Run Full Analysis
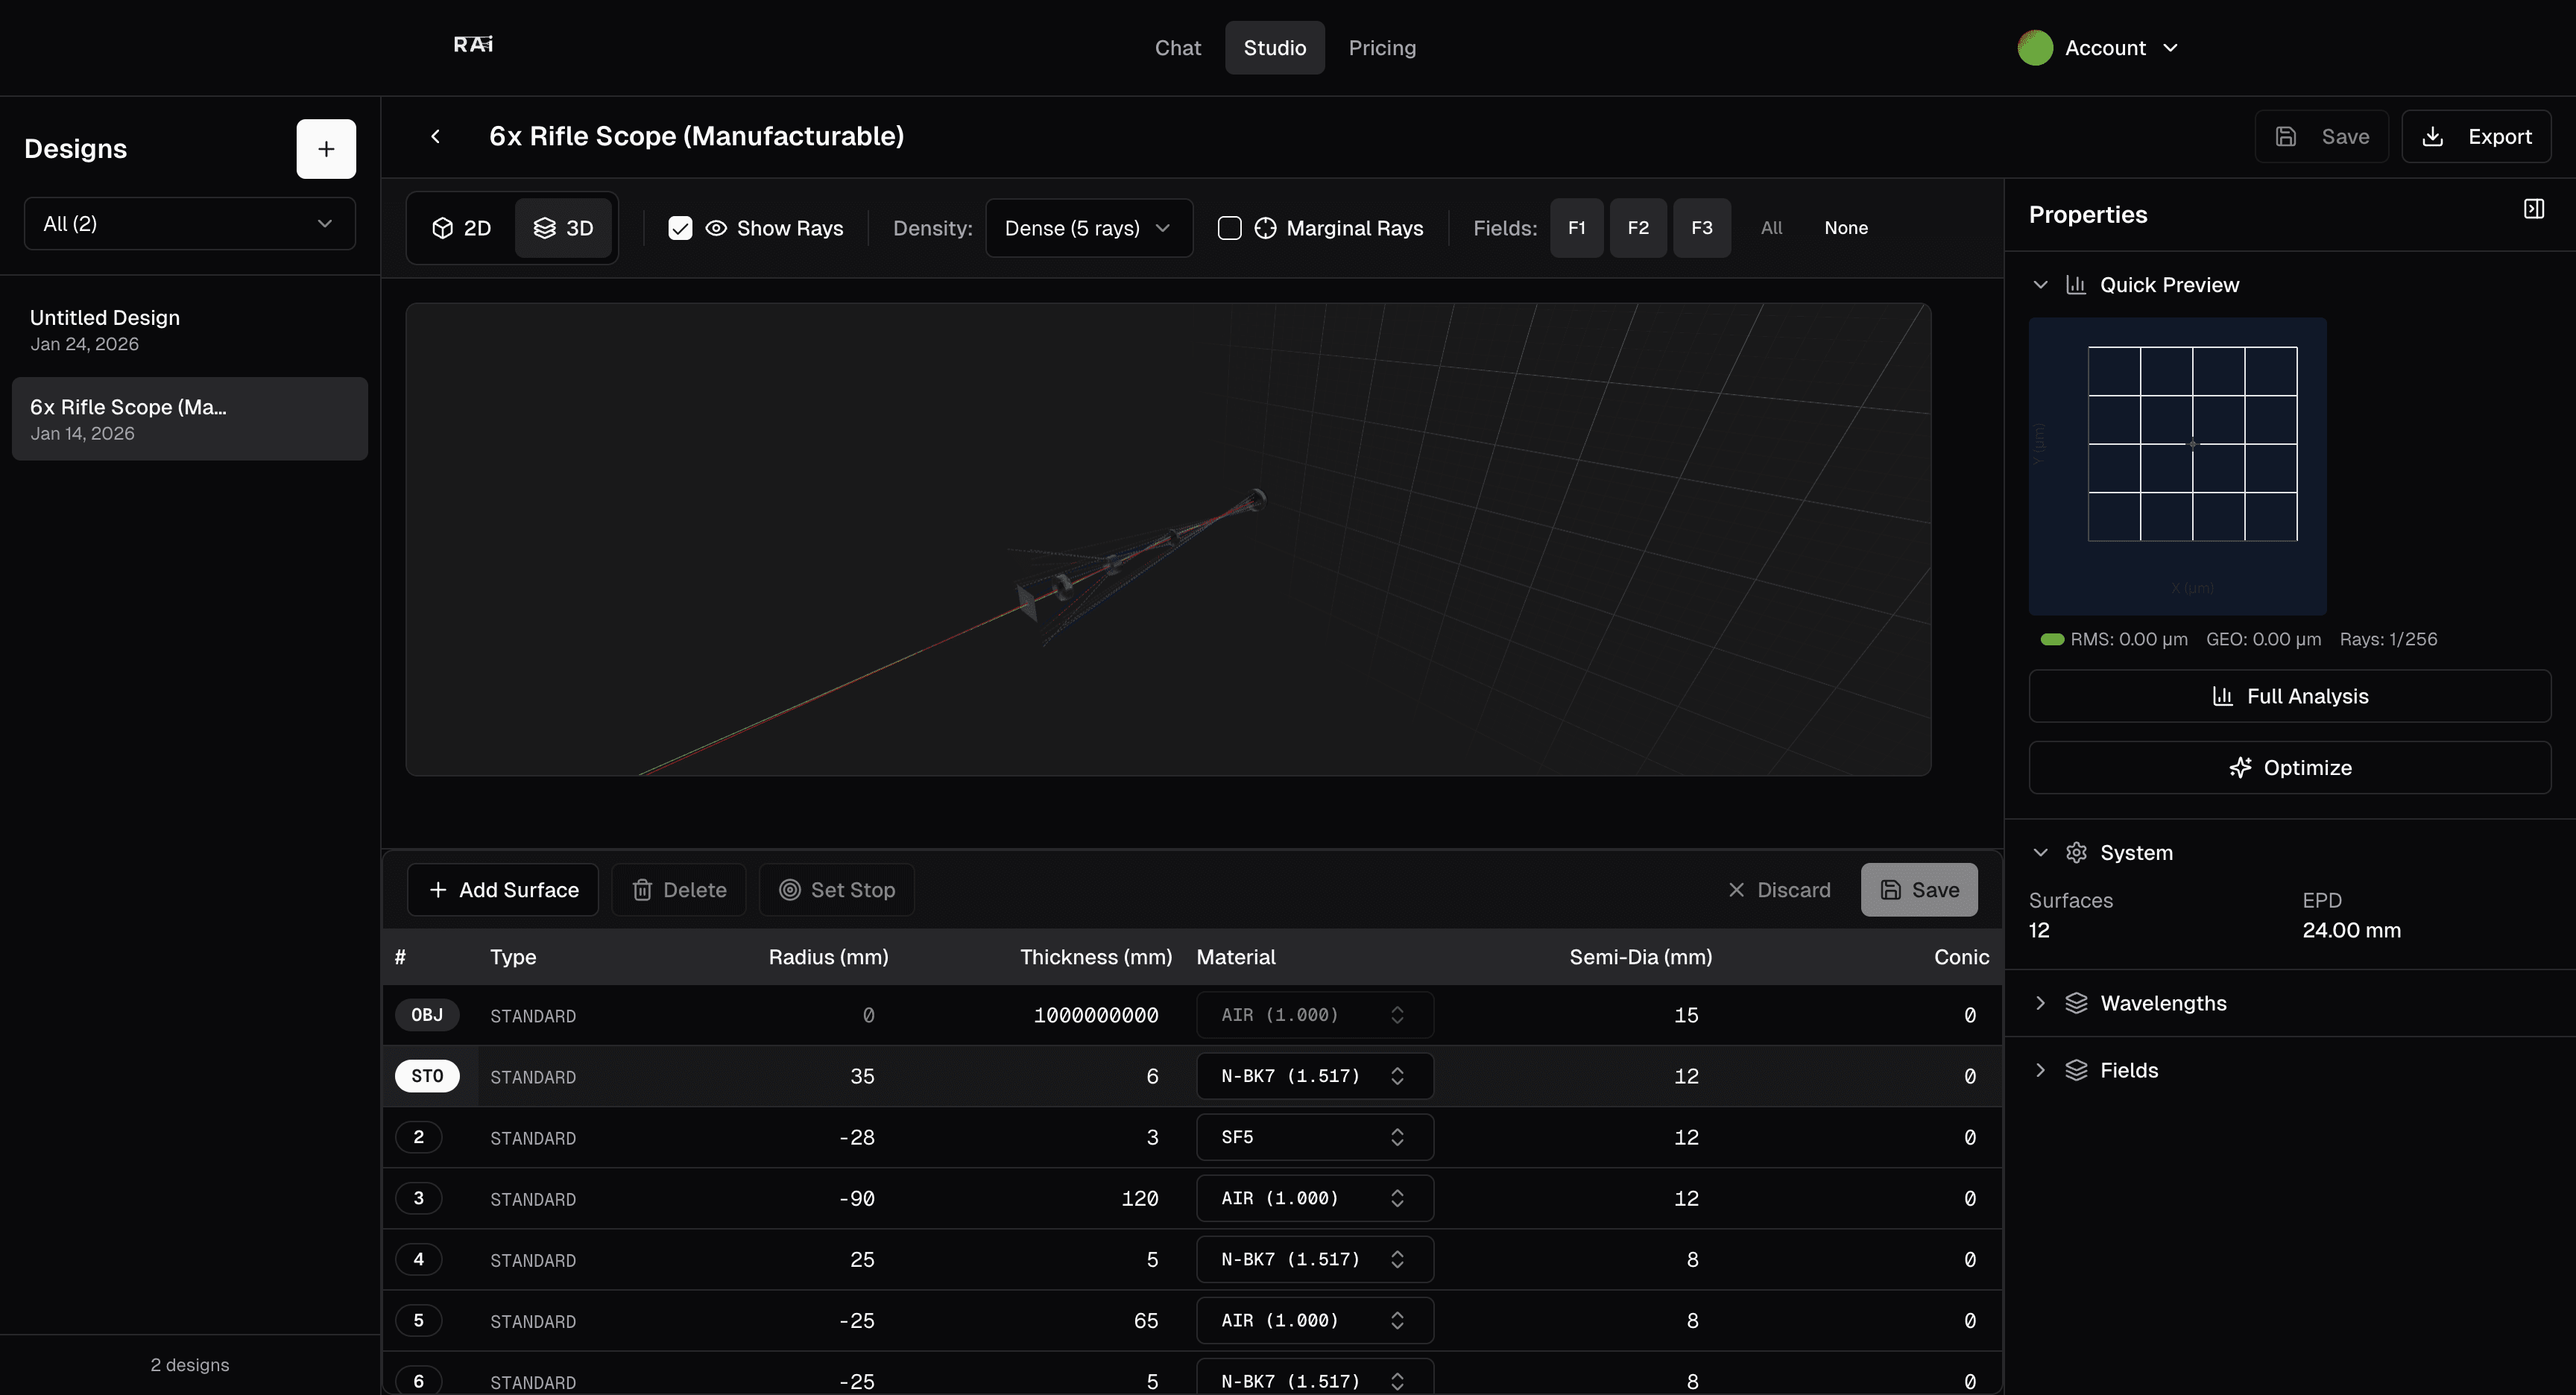This screenshot has width=2576, height=1395. (2290, 695)
